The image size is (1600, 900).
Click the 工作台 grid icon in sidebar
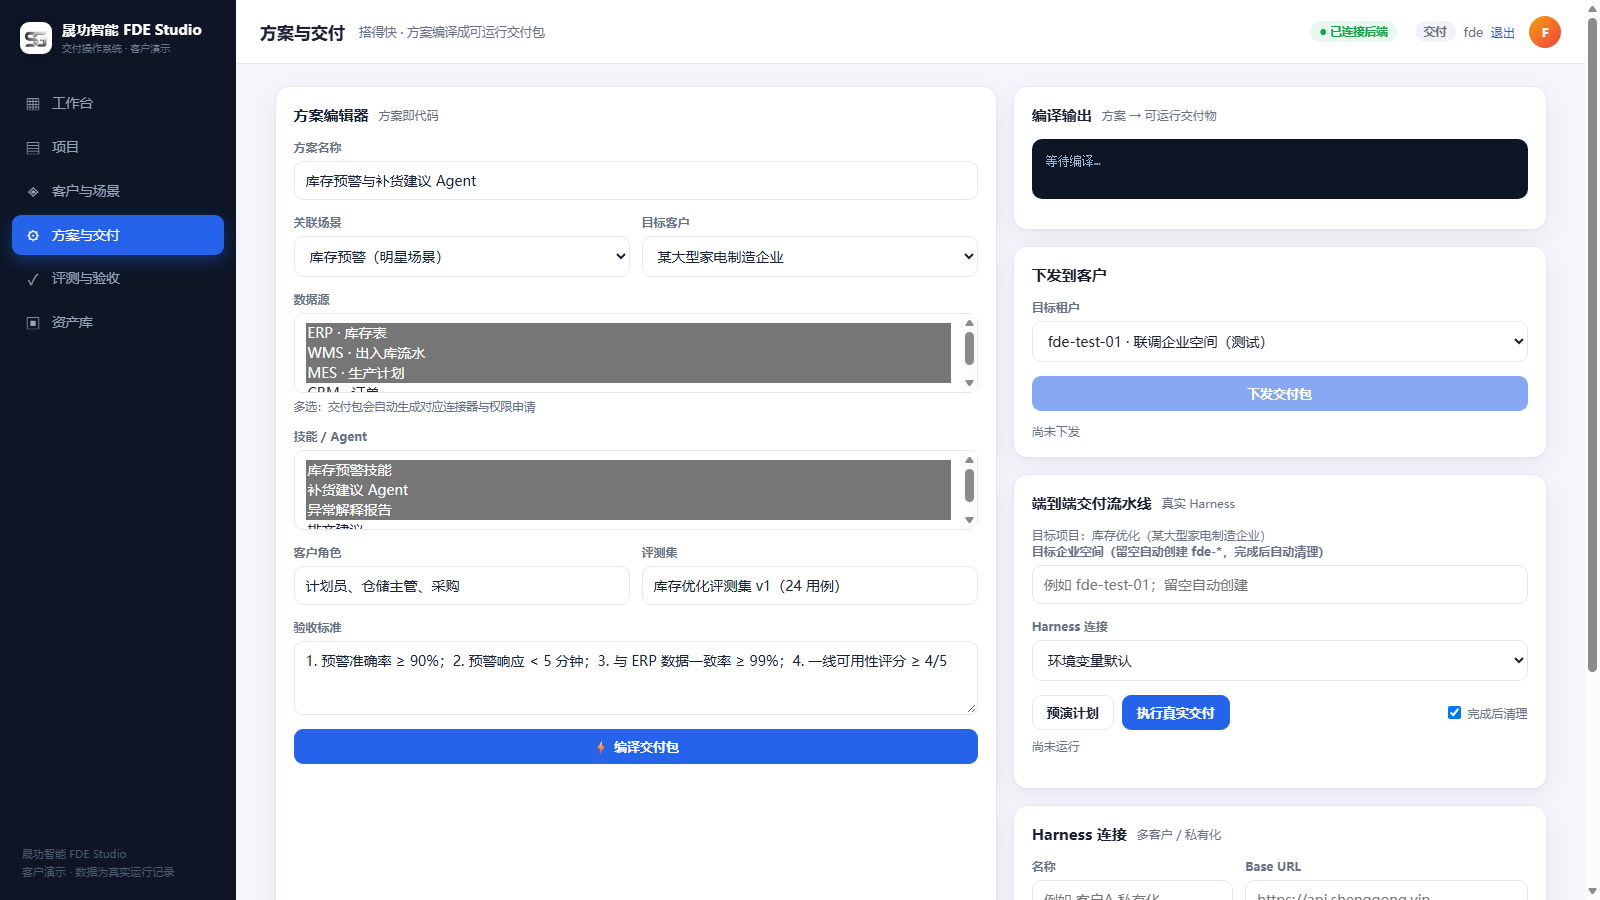click(x=33, y=104)
